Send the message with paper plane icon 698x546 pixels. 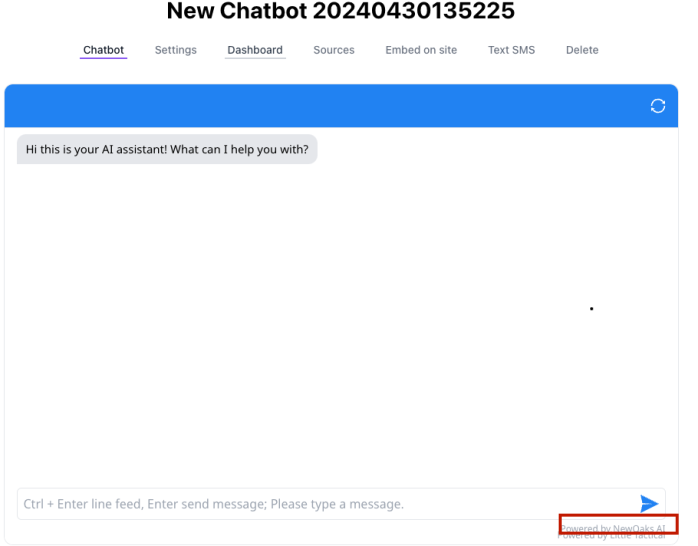[x=649, y=504]
